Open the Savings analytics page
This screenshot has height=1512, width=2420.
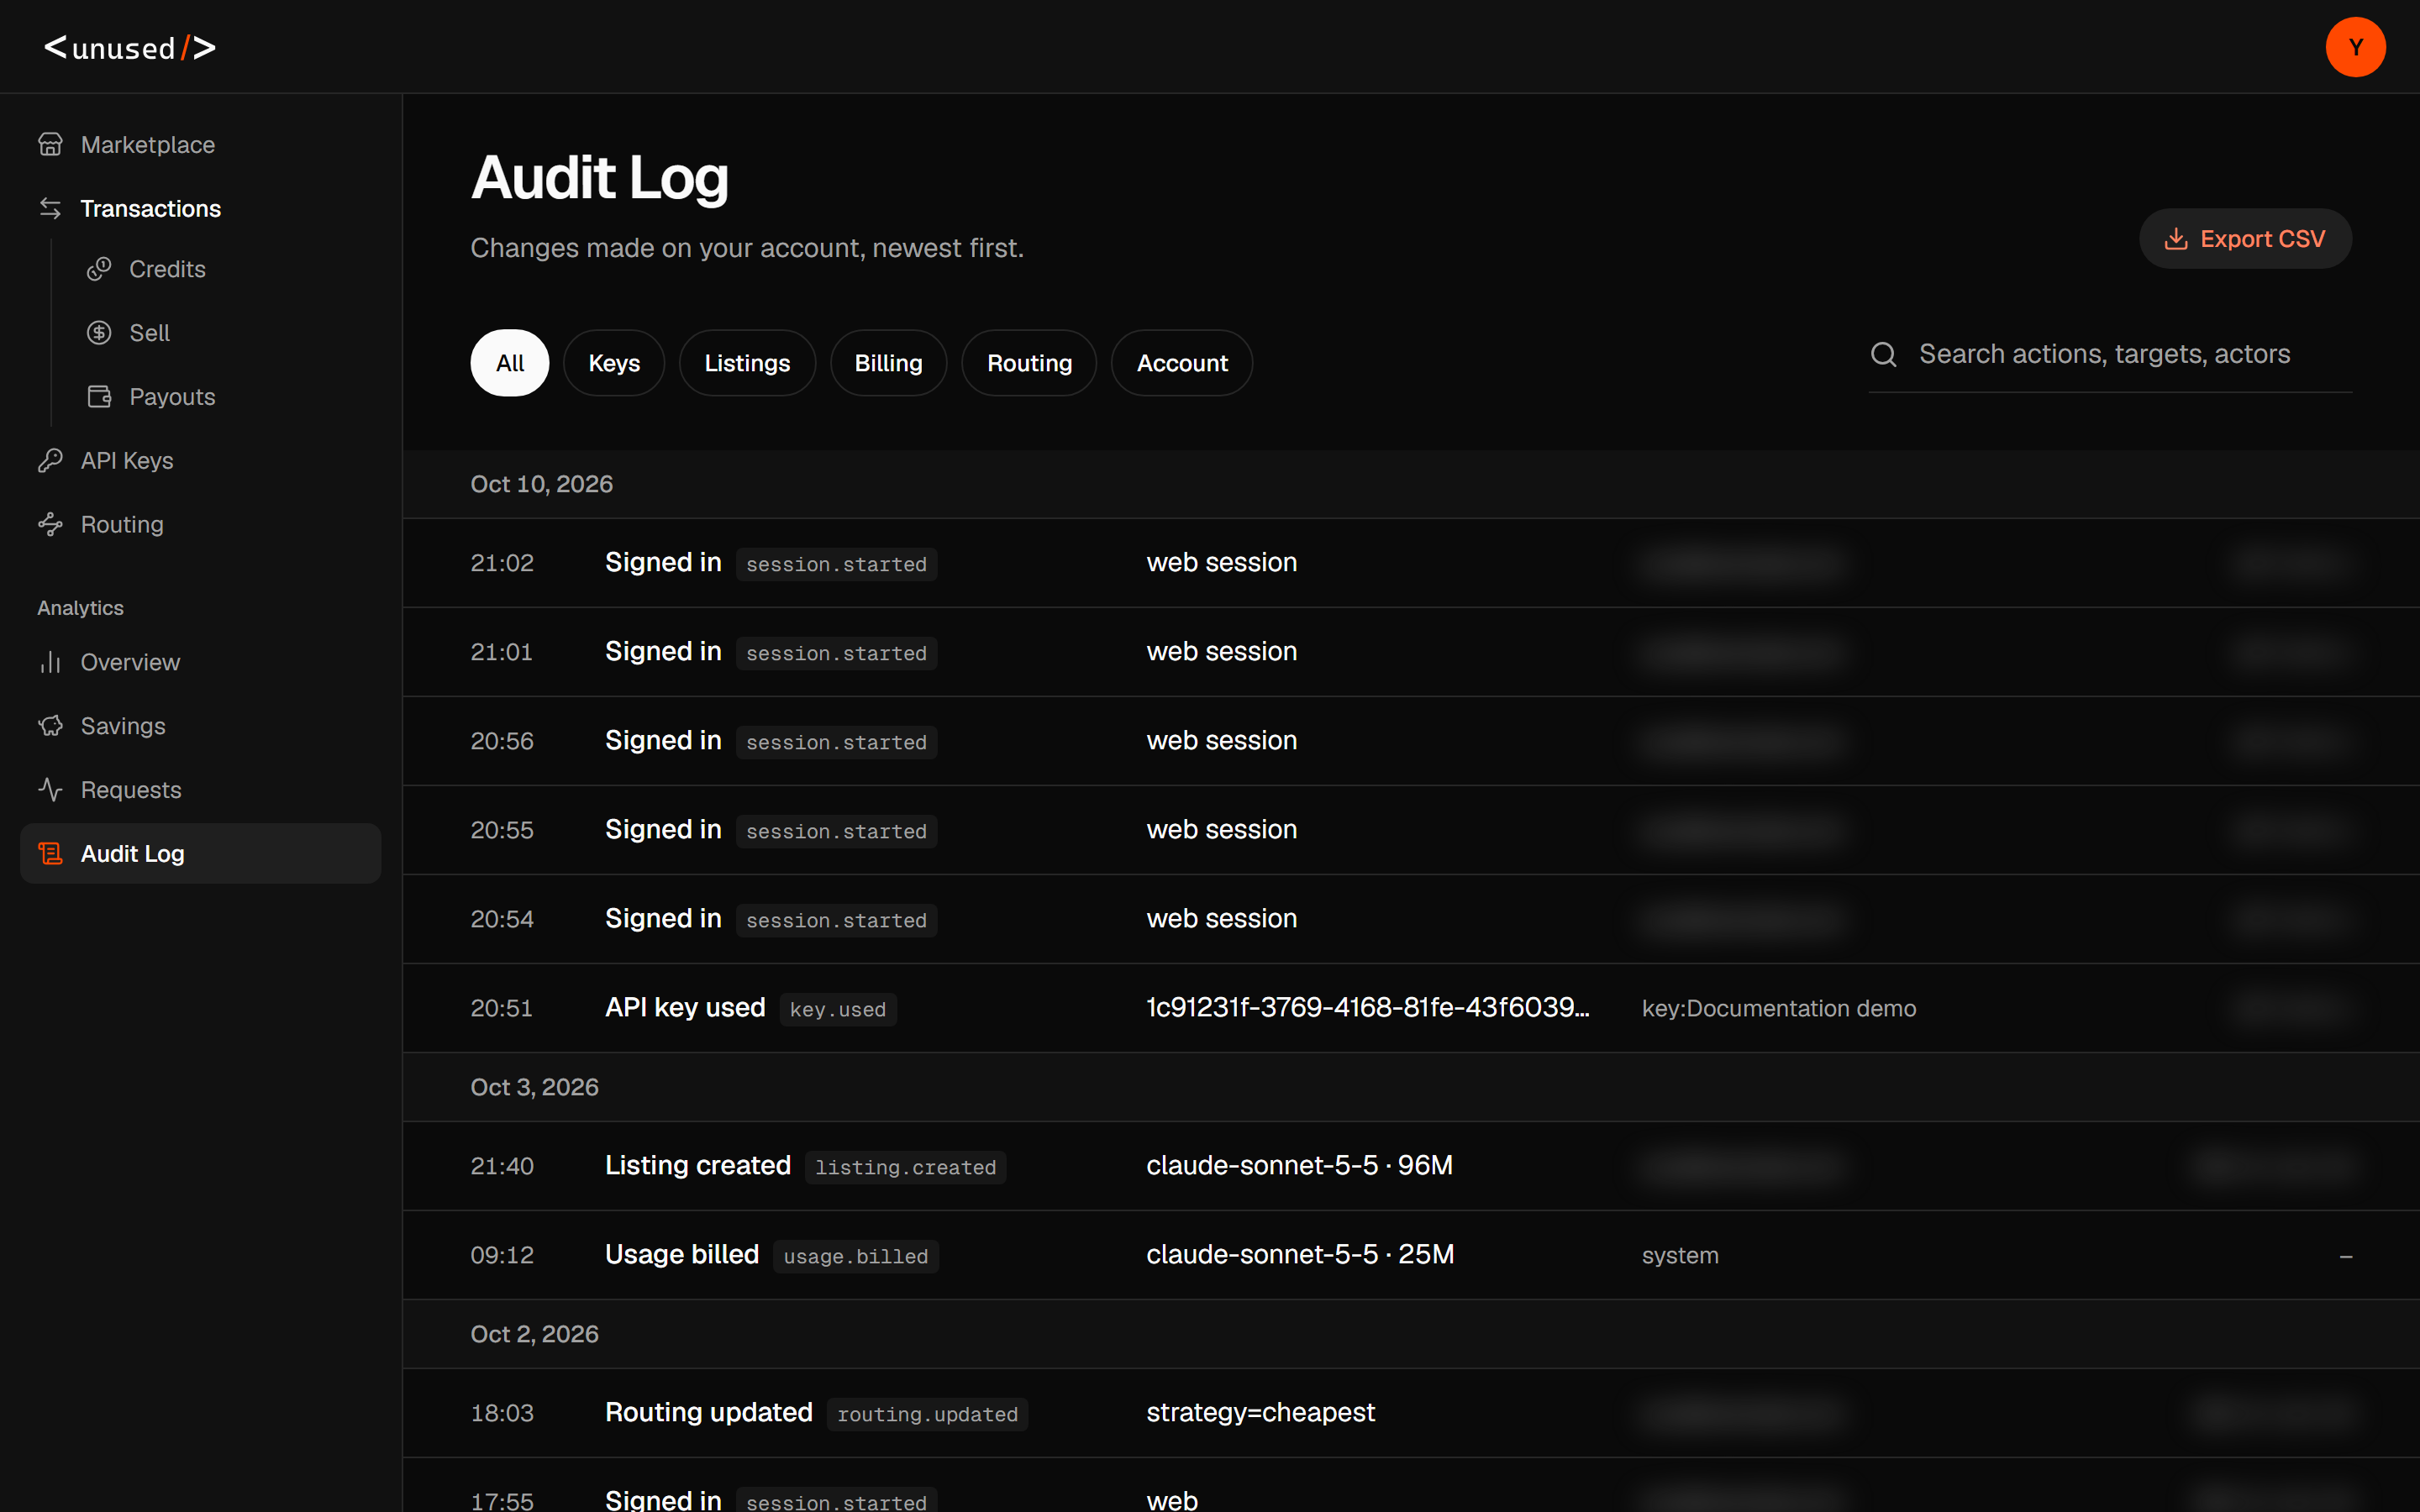coord(200,727)
